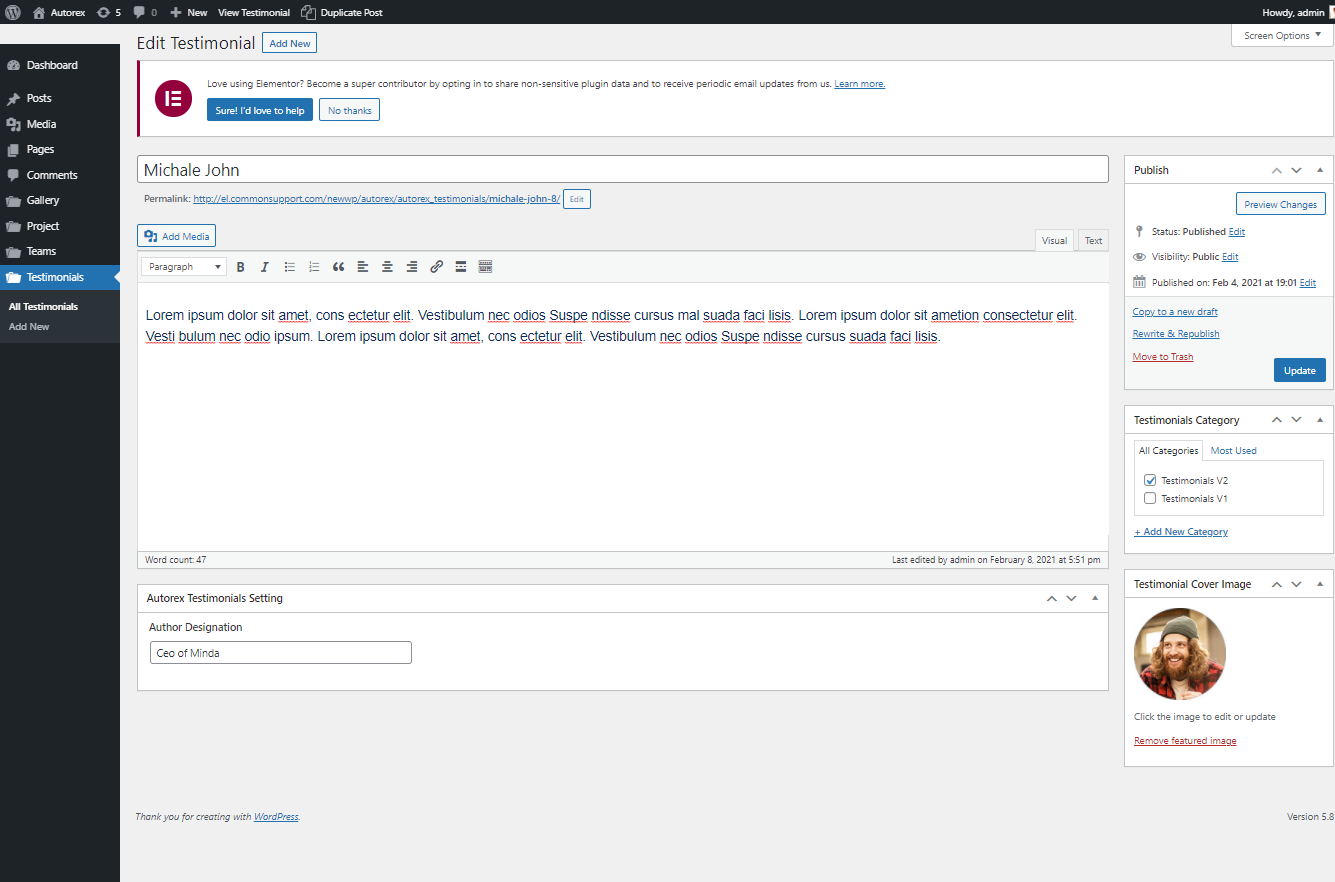
Task: Switch to the Text editor tab
Action: point(1093,240)
